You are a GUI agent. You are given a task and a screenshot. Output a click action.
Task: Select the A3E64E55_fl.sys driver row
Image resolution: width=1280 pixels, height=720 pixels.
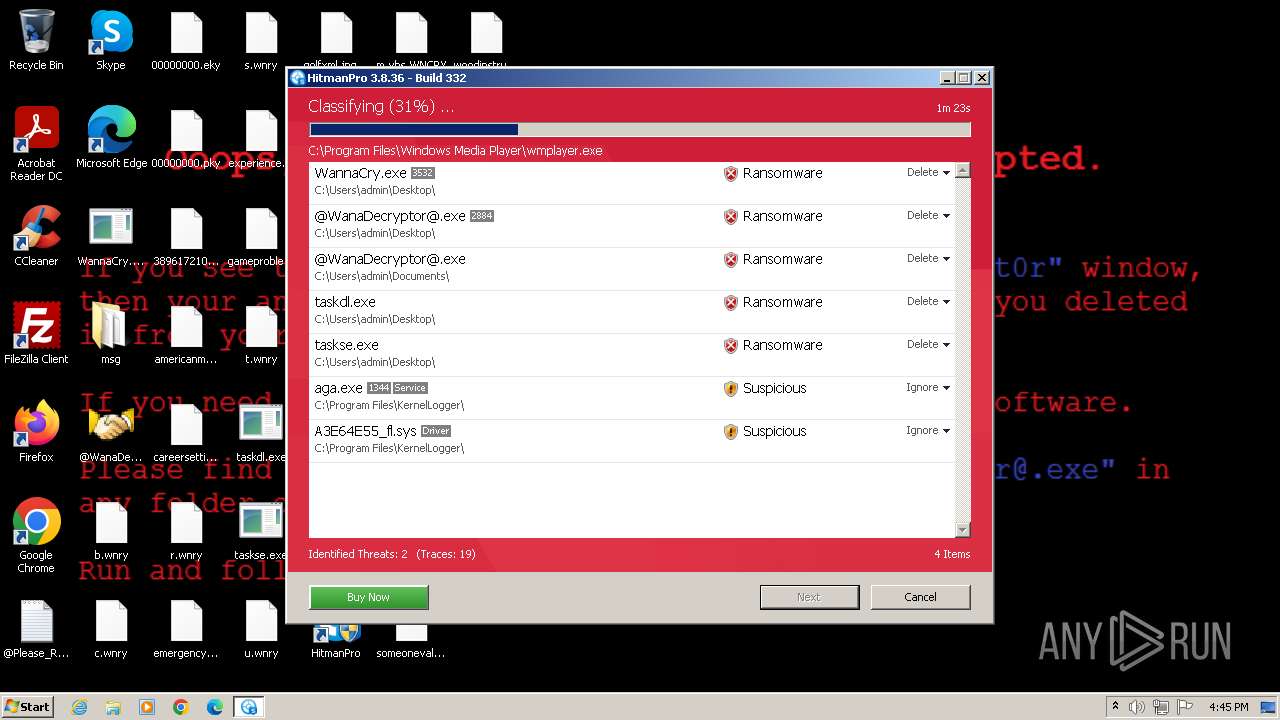click(632, 441)
